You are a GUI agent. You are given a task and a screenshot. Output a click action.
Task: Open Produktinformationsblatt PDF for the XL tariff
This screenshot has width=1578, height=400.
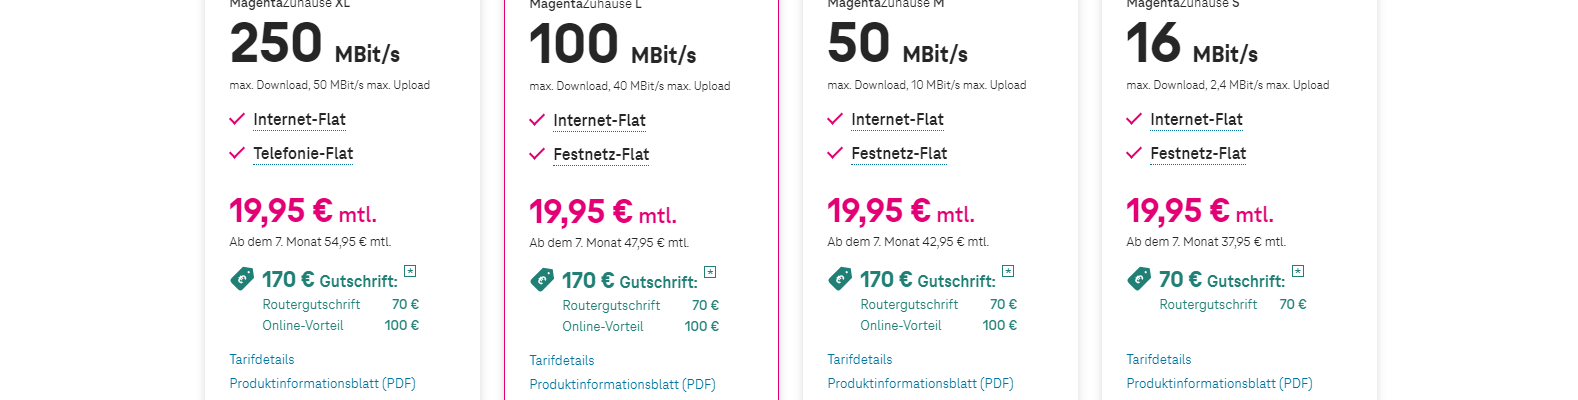[322, 383]
